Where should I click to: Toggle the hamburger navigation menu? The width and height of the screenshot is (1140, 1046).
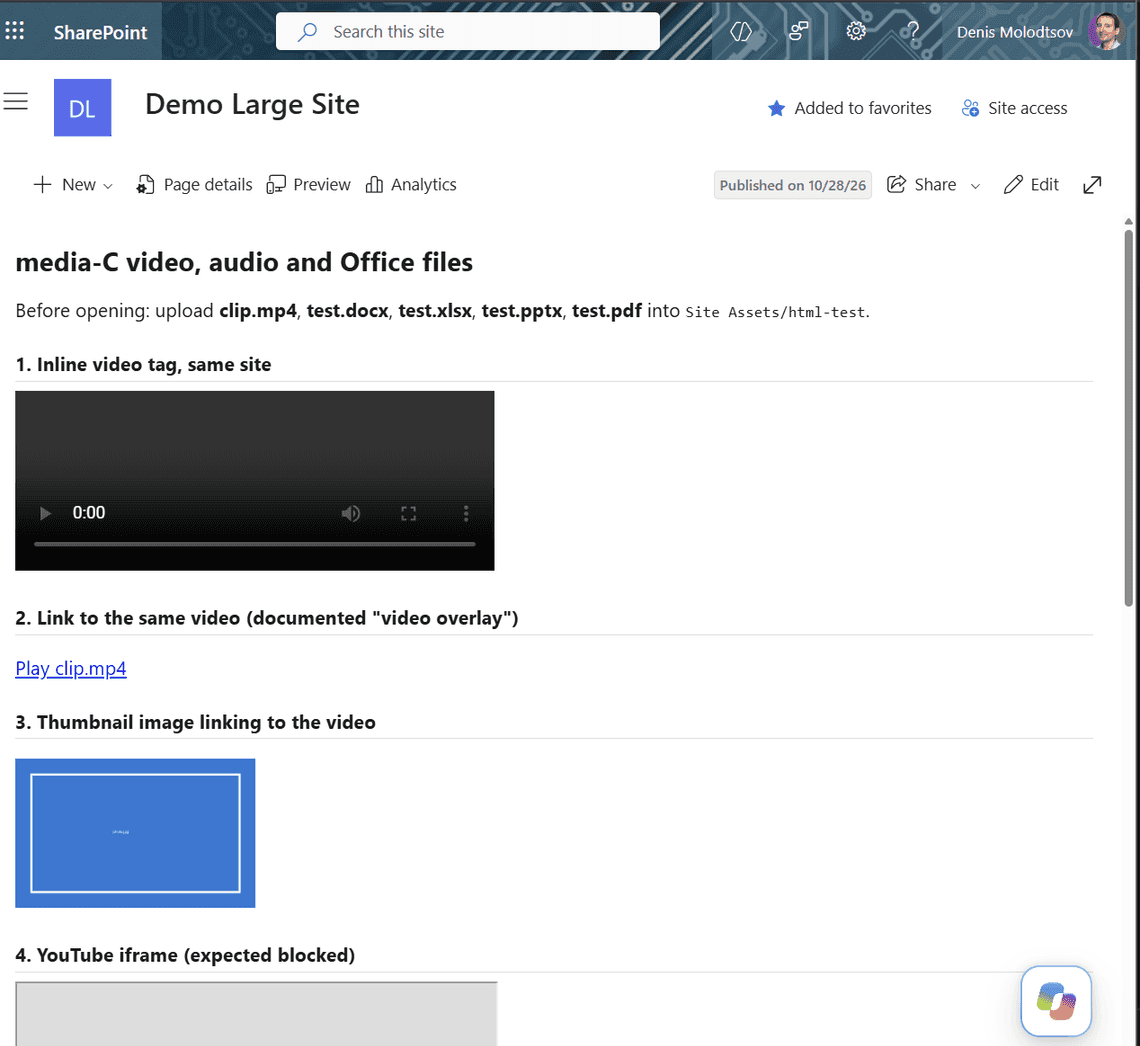tap(15, 101)
